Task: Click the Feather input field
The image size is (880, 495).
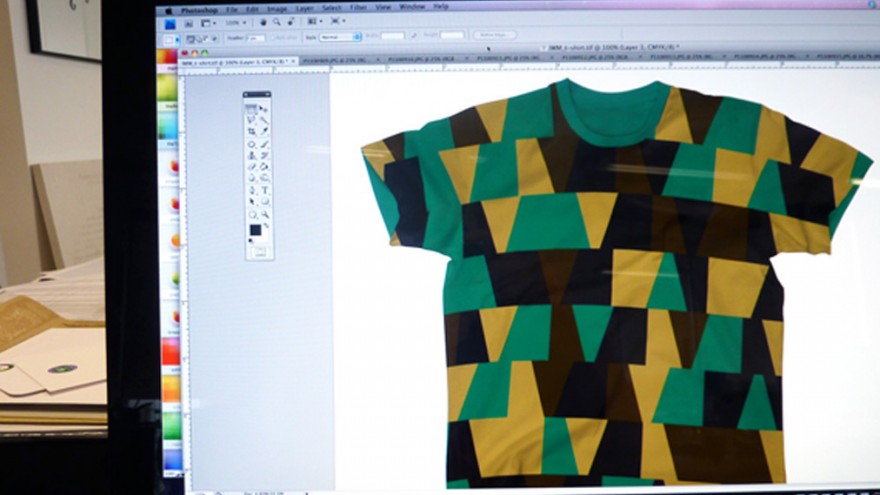Action: coord(255,38)
